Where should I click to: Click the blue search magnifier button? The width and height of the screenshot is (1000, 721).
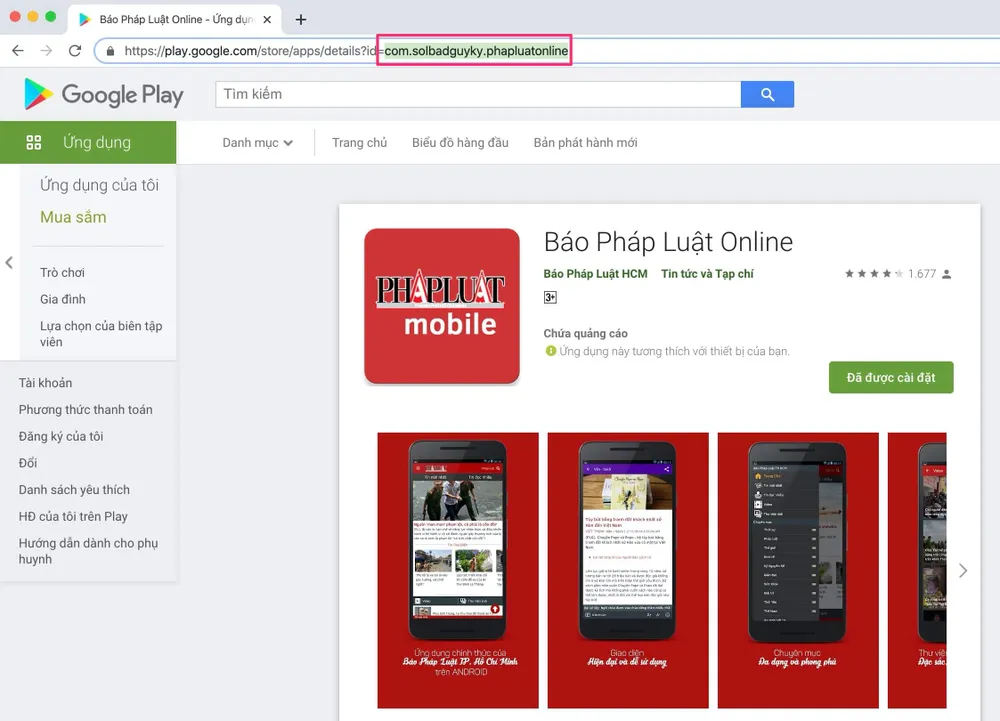coord(767,94)
